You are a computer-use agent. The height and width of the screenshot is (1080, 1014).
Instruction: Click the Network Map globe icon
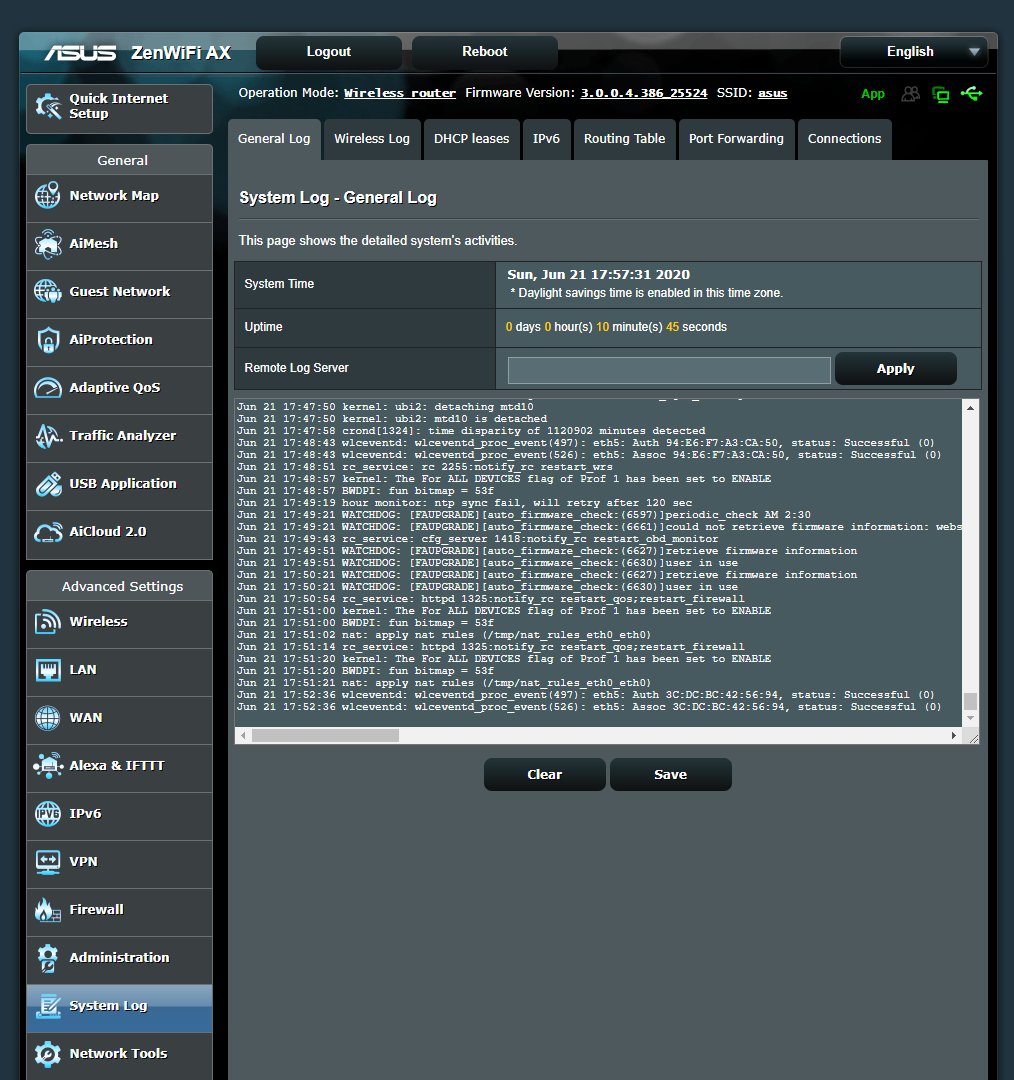click(48, 196)
